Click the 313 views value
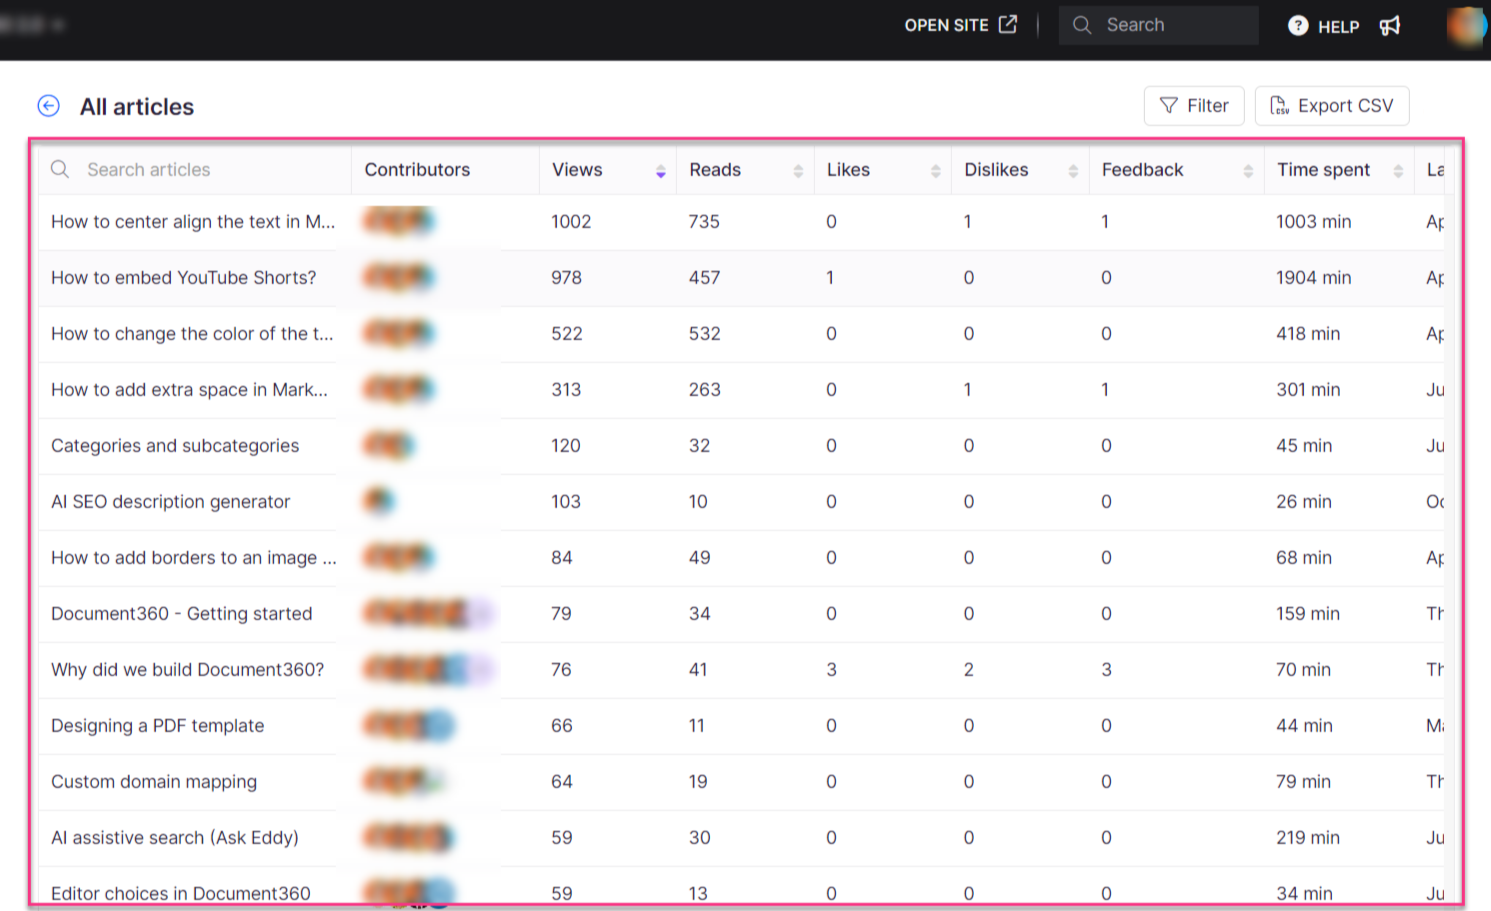 coord(566,389)
